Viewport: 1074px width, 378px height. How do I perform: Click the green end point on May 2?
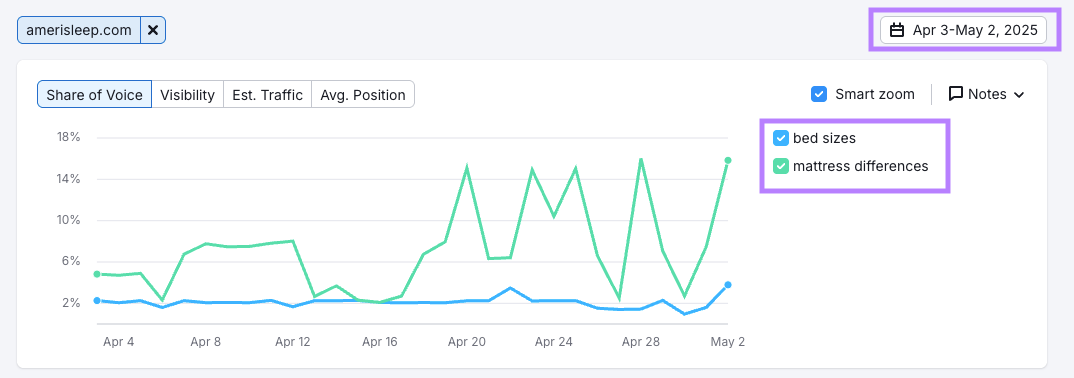(x=727, y=160)
